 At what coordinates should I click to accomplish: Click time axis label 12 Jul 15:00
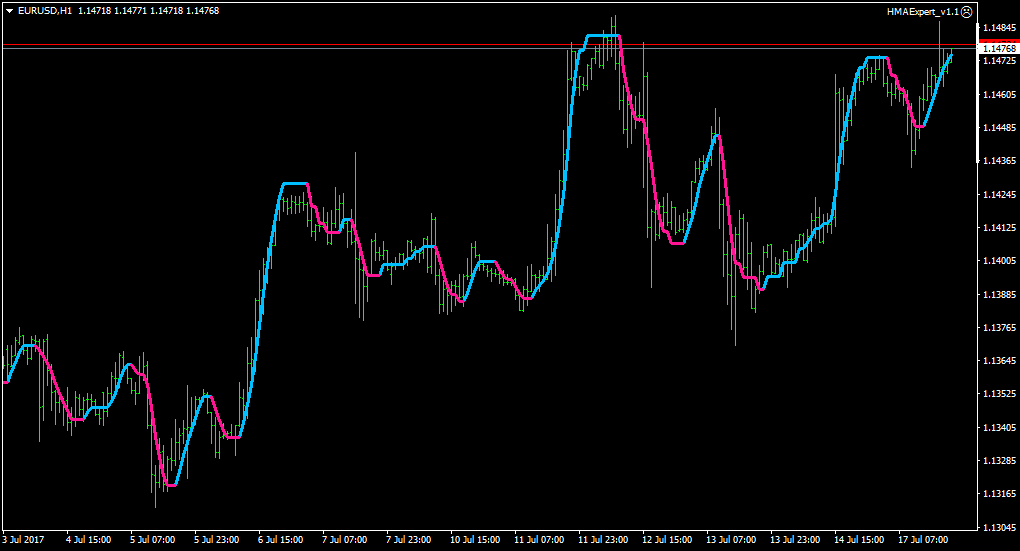(667, 540)
